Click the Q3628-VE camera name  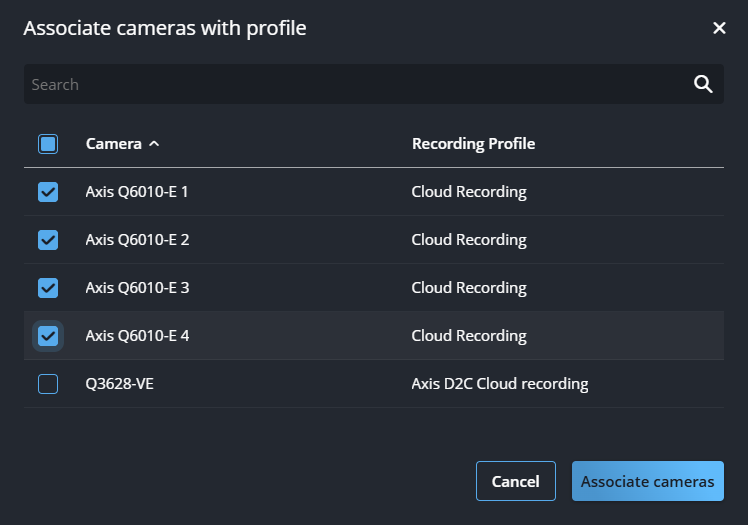(x=120, y=384)
